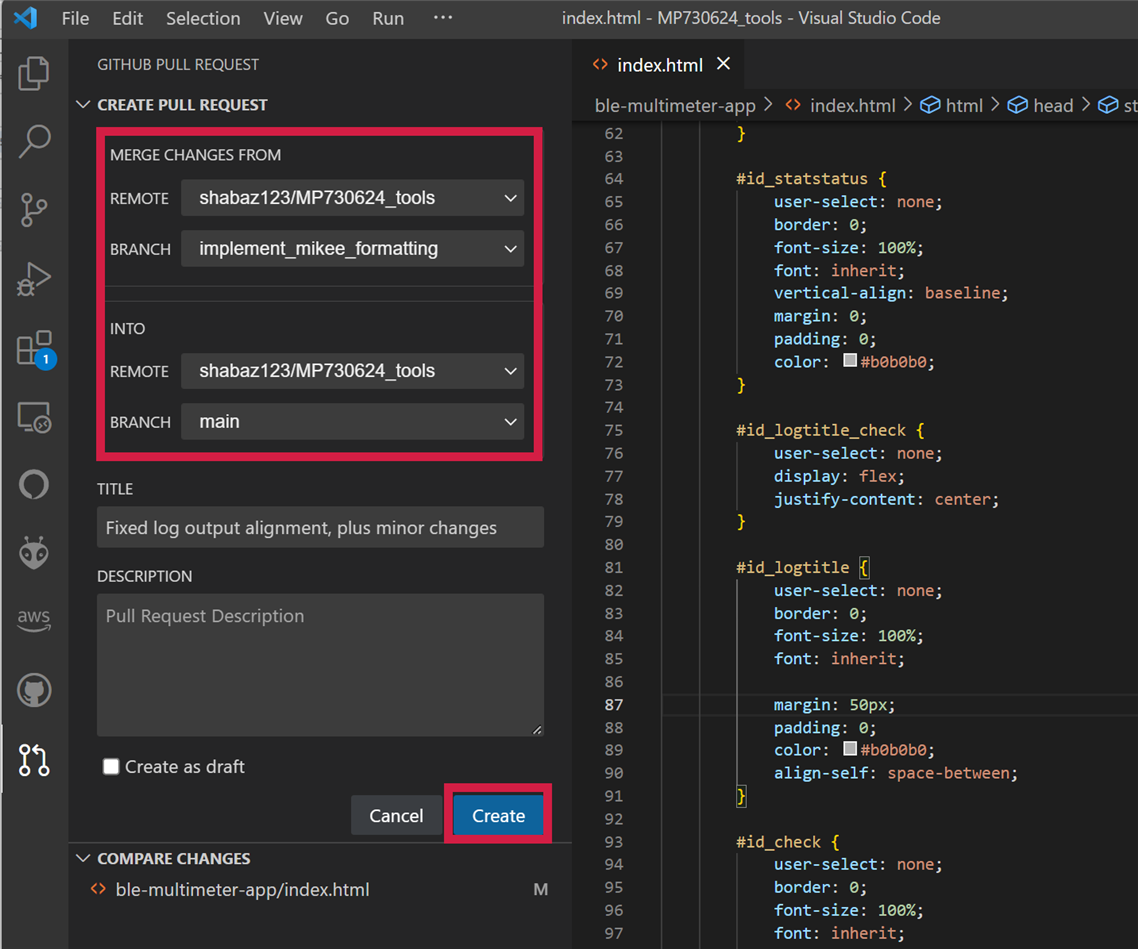The height and width of the screenshot is (949, 1138).
Task: Open the Search view icon
Action: tap(33, 141)
